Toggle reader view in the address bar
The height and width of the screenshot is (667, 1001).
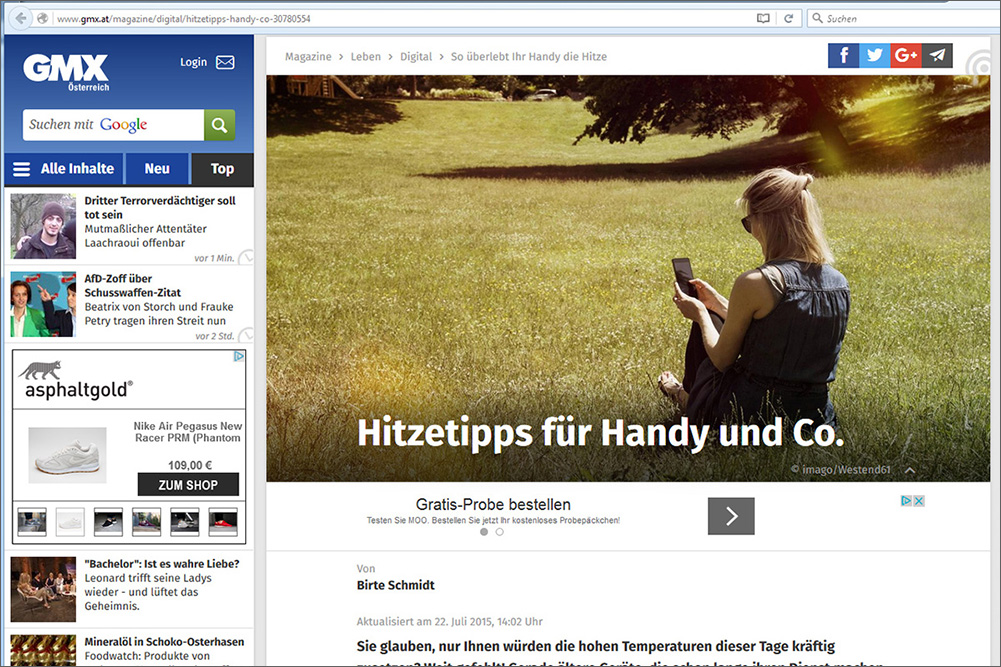pyautogui.click(x=763, y=19)
